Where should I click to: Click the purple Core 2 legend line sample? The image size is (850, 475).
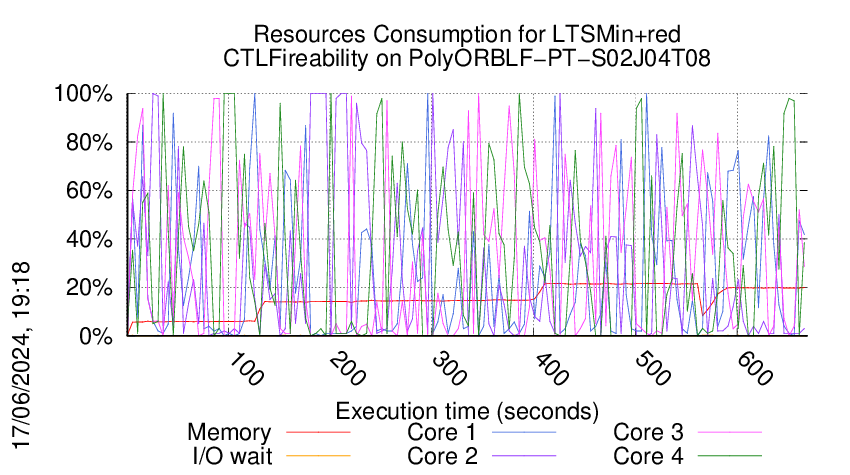coord(524,456)
